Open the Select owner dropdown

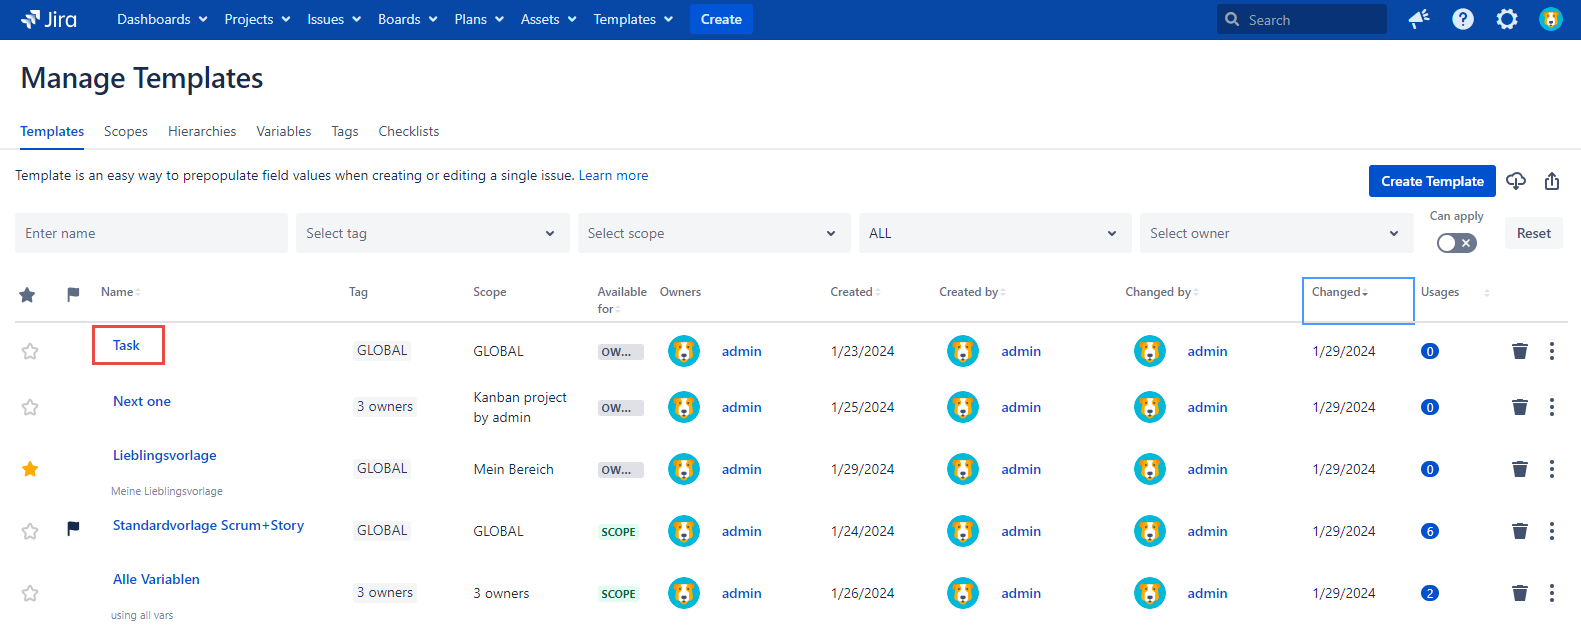click(x=1275, y=233)
